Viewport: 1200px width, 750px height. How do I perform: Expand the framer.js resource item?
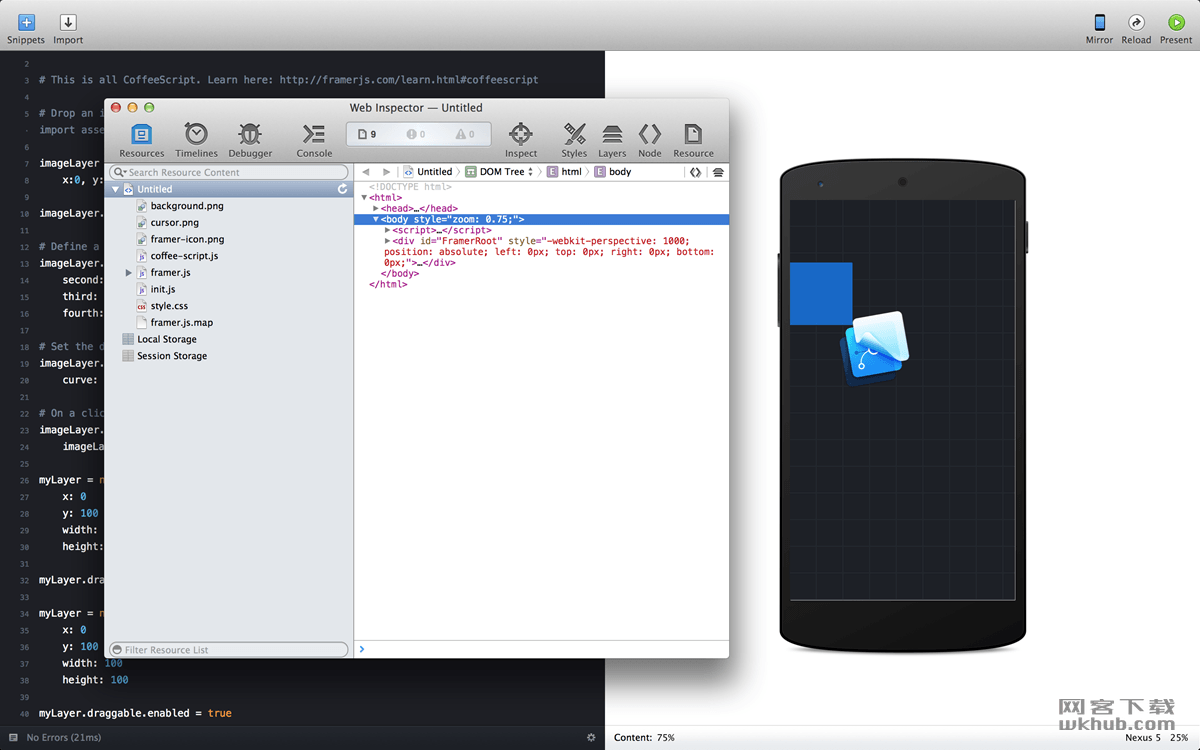(128, 272)
